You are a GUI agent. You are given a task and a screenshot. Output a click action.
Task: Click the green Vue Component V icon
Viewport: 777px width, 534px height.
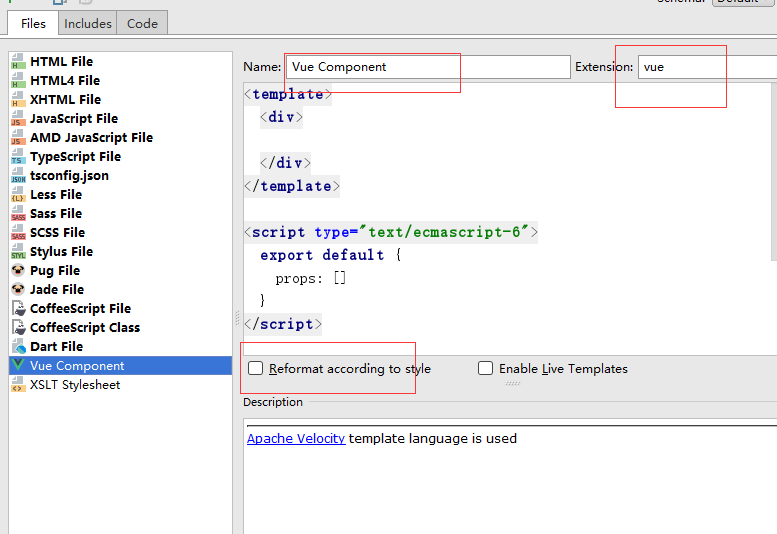18,365
